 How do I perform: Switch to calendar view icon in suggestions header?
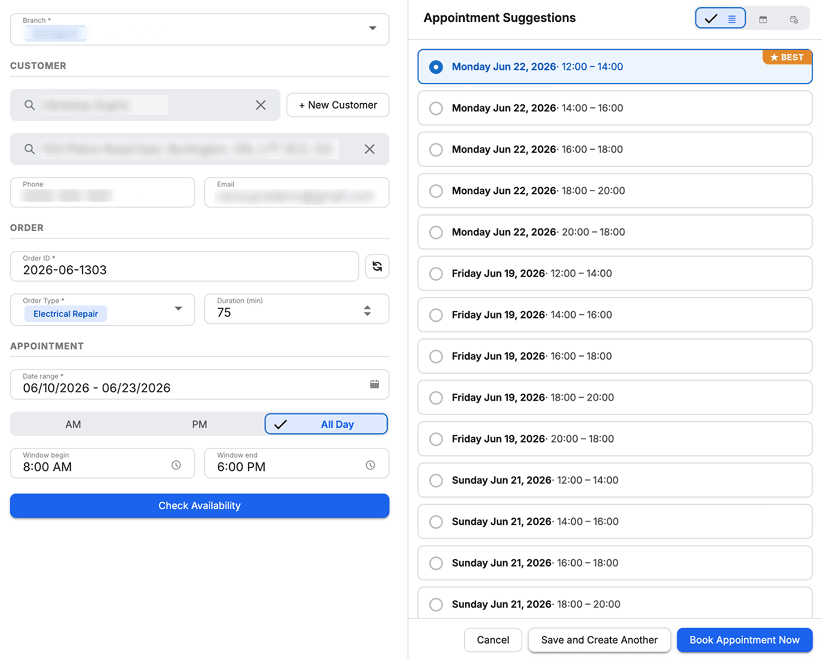tap(763, 19)
